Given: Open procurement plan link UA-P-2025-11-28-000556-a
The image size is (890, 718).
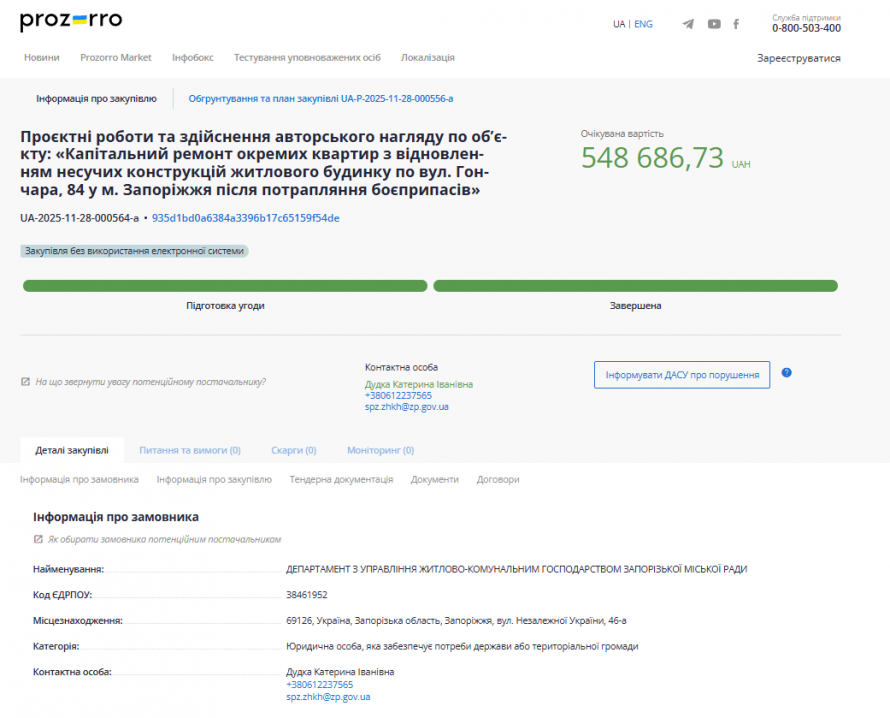Looking at the screenshot, I should coord(320,99).
